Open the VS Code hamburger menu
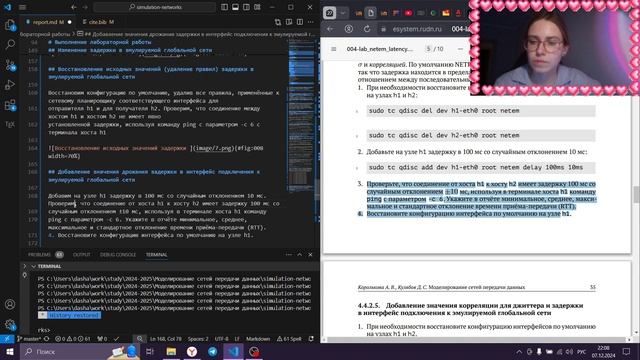 tap(22, 7)
